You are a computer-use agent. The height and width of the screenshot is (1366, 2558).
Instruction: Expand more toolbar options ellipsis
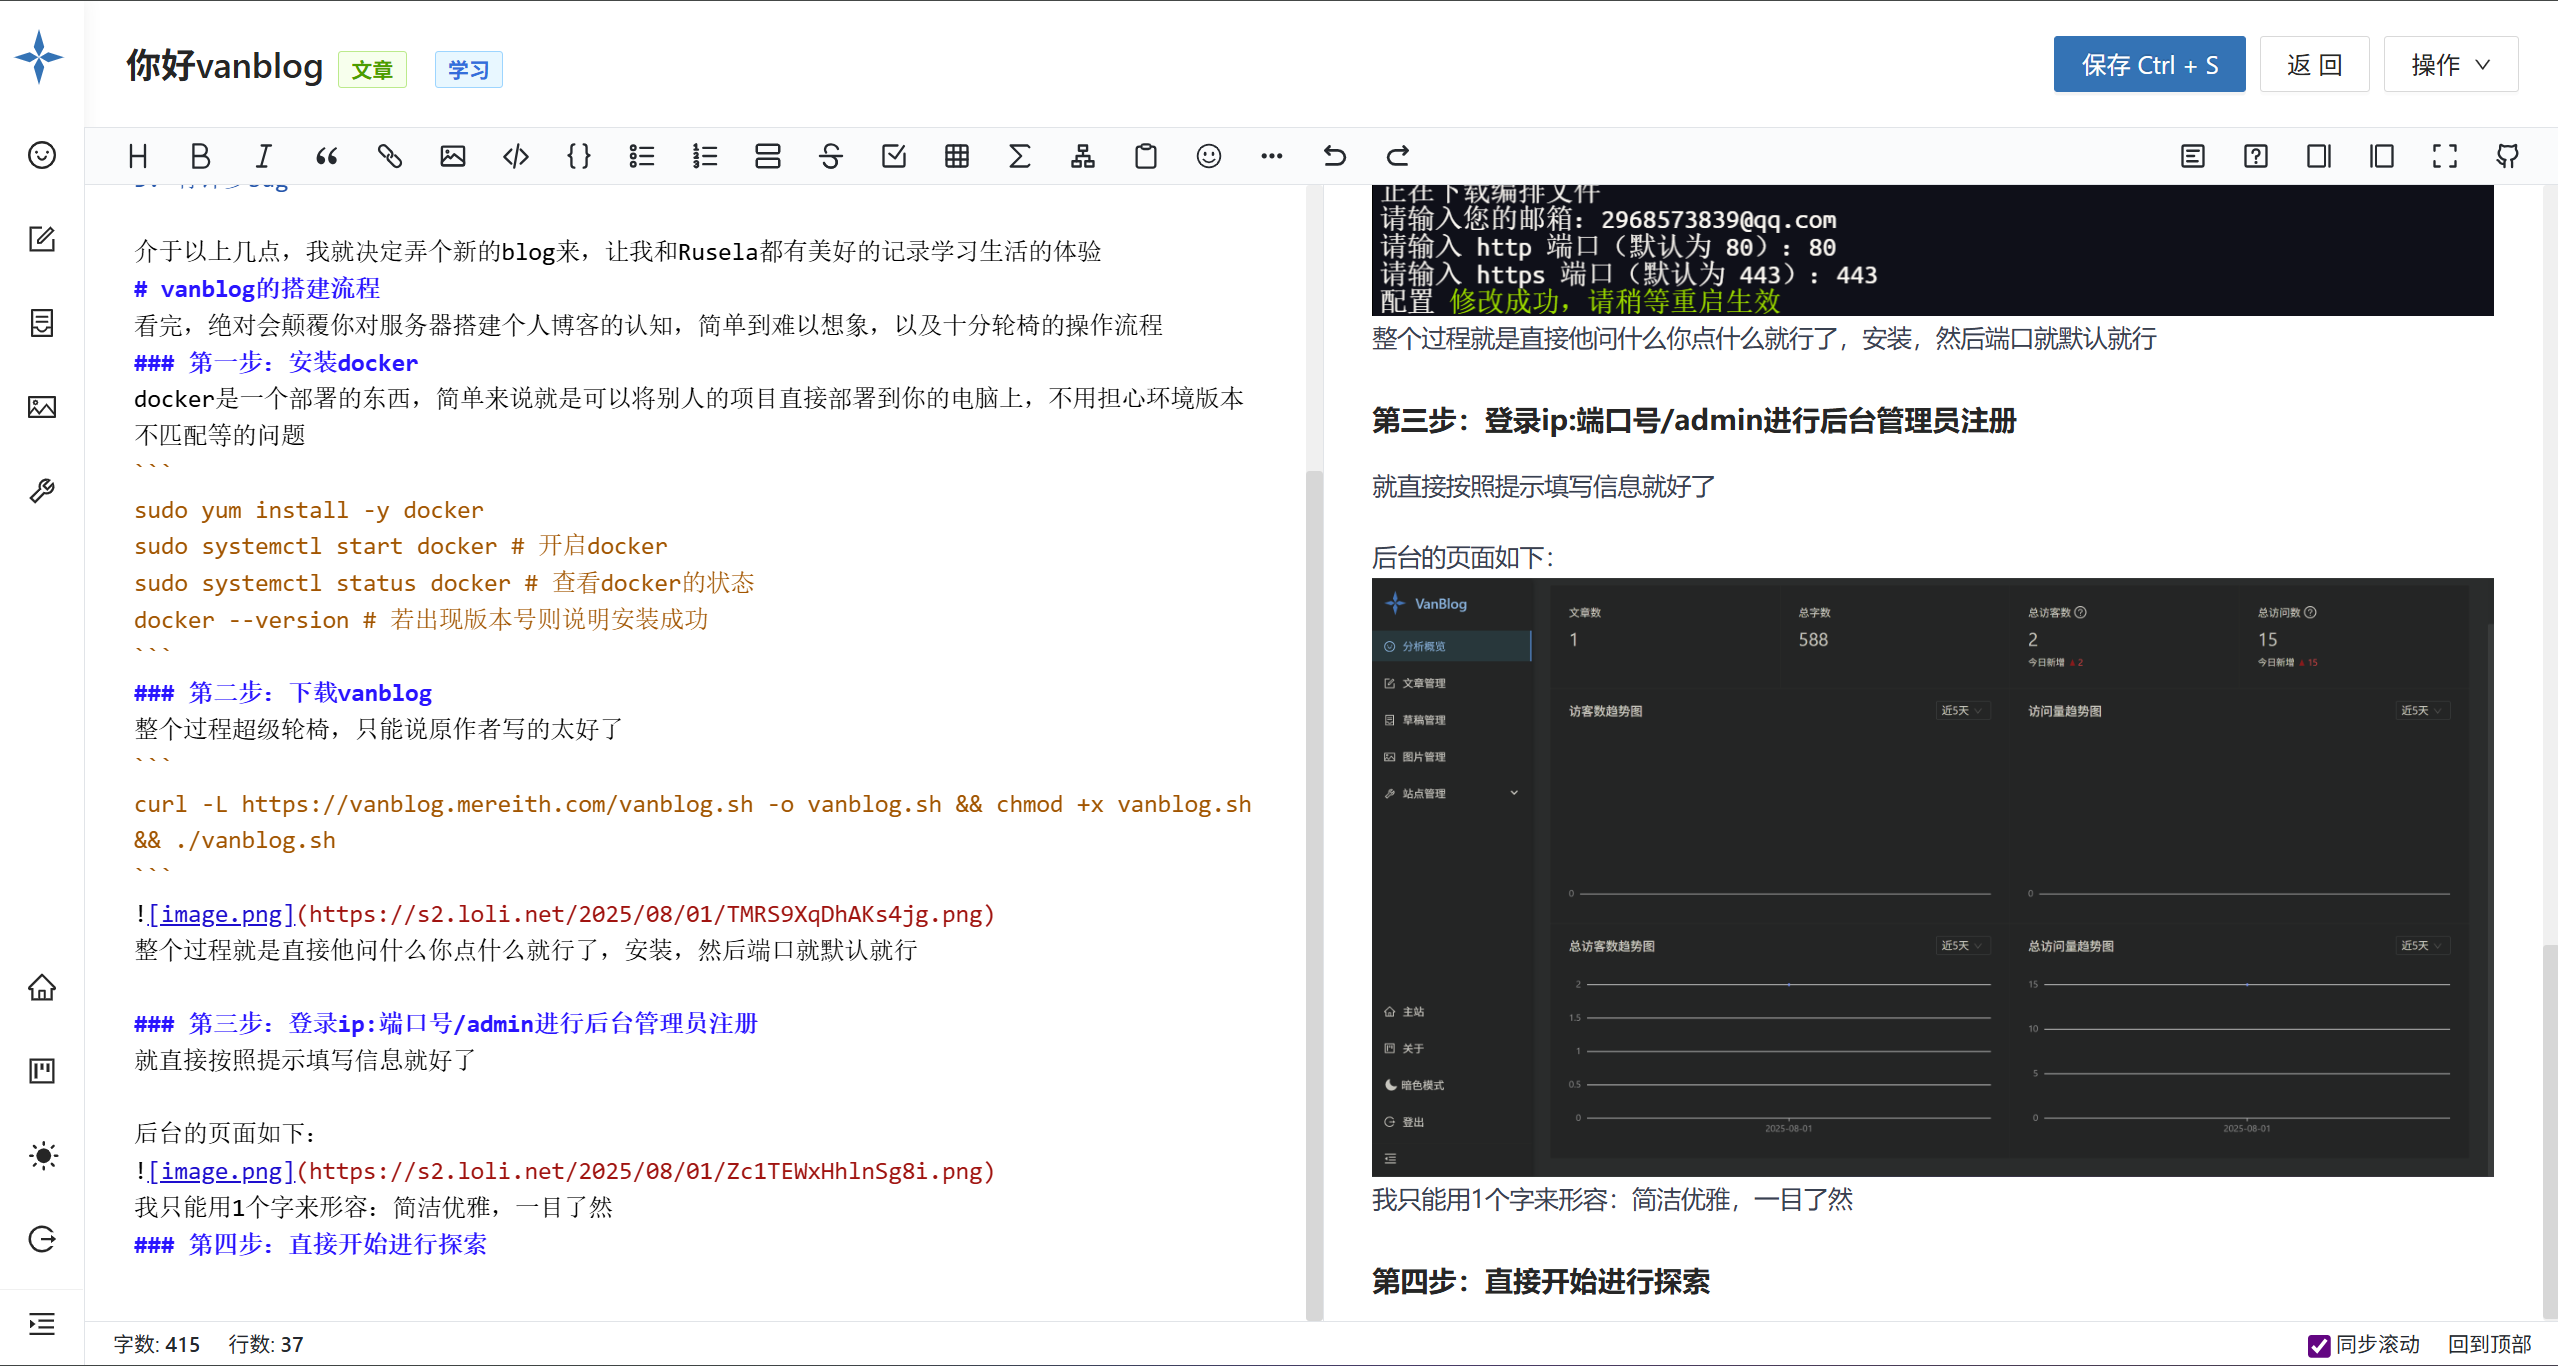pyautogui.click(x=1271, y=156)
